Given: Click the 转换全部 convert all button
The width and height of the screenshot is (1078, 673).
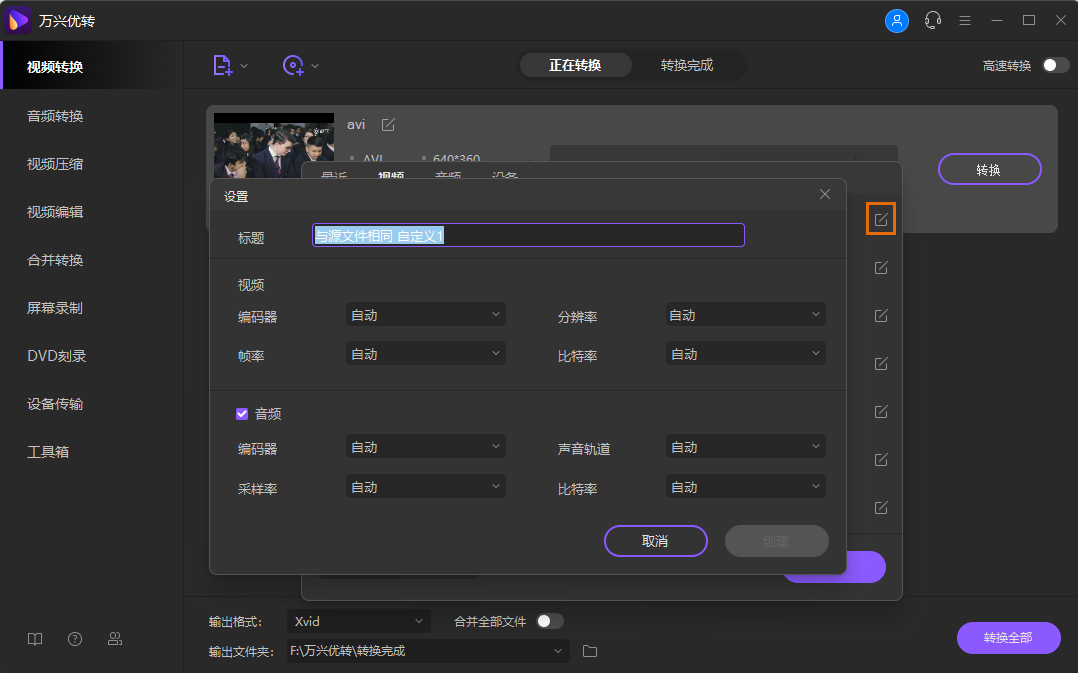Looking at the screenshot, I should [x=1008, y=638].
